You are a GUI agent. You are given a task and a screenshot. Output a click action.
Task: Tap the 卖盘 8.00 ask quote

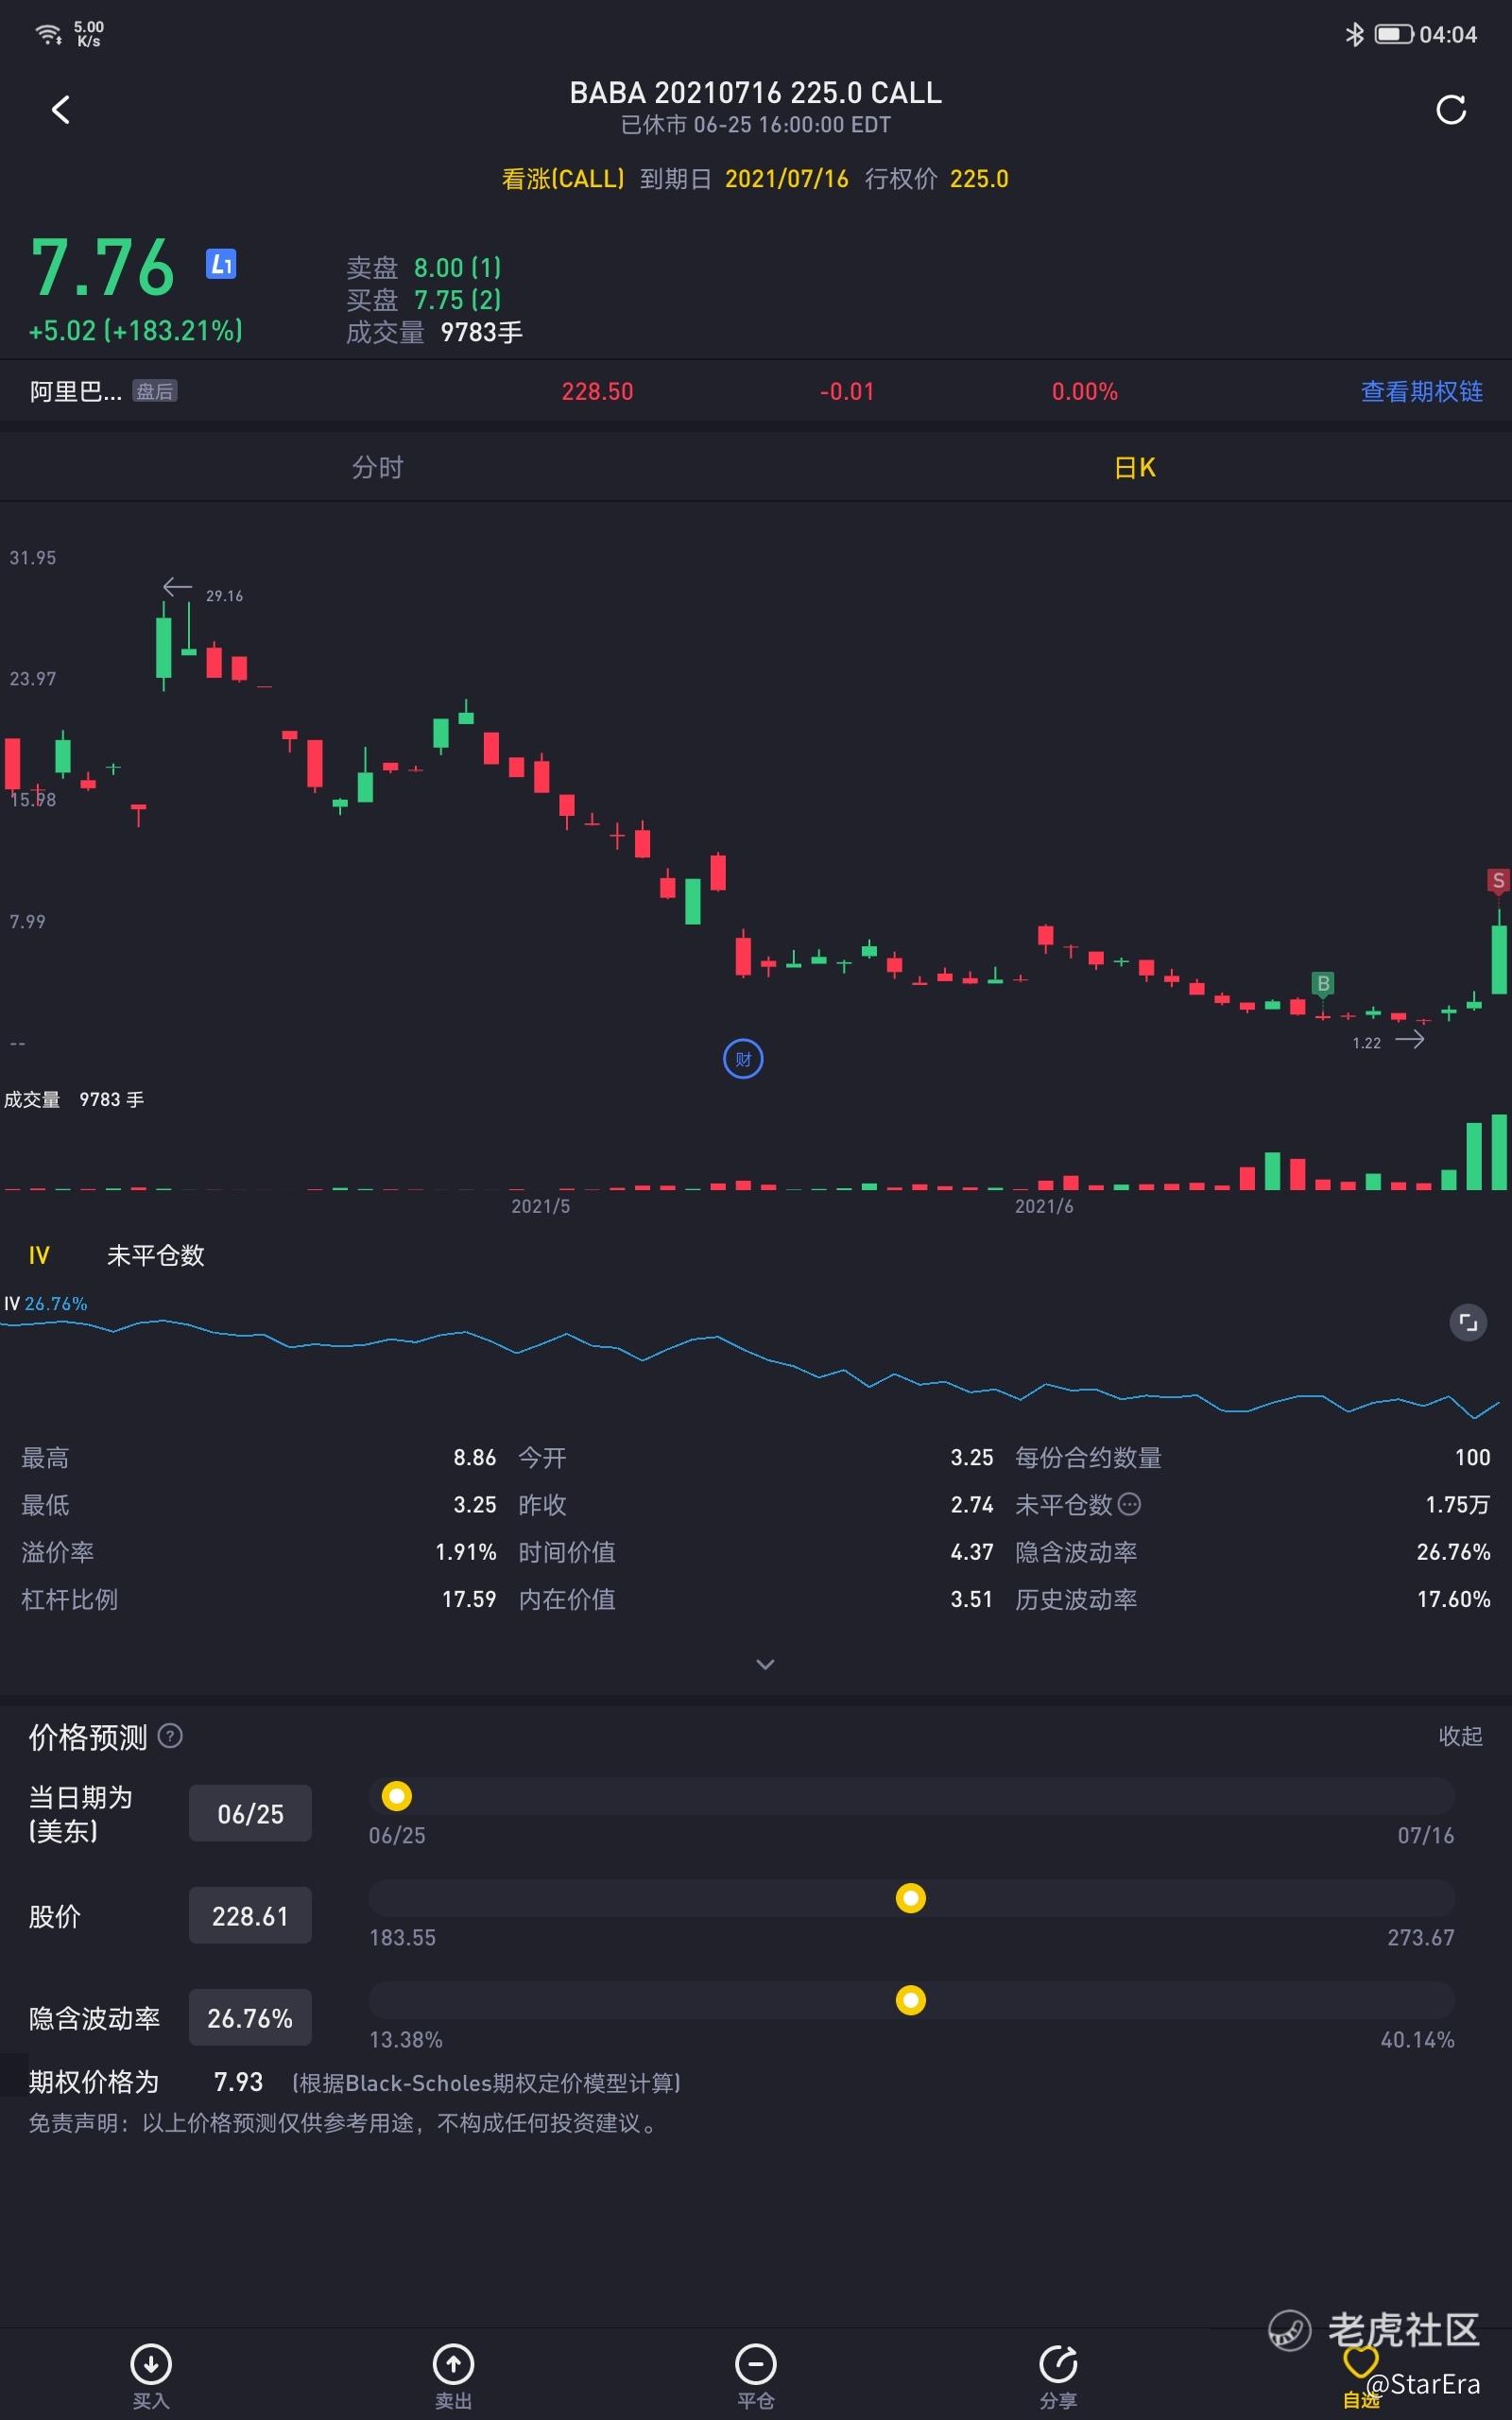(424, 268)
